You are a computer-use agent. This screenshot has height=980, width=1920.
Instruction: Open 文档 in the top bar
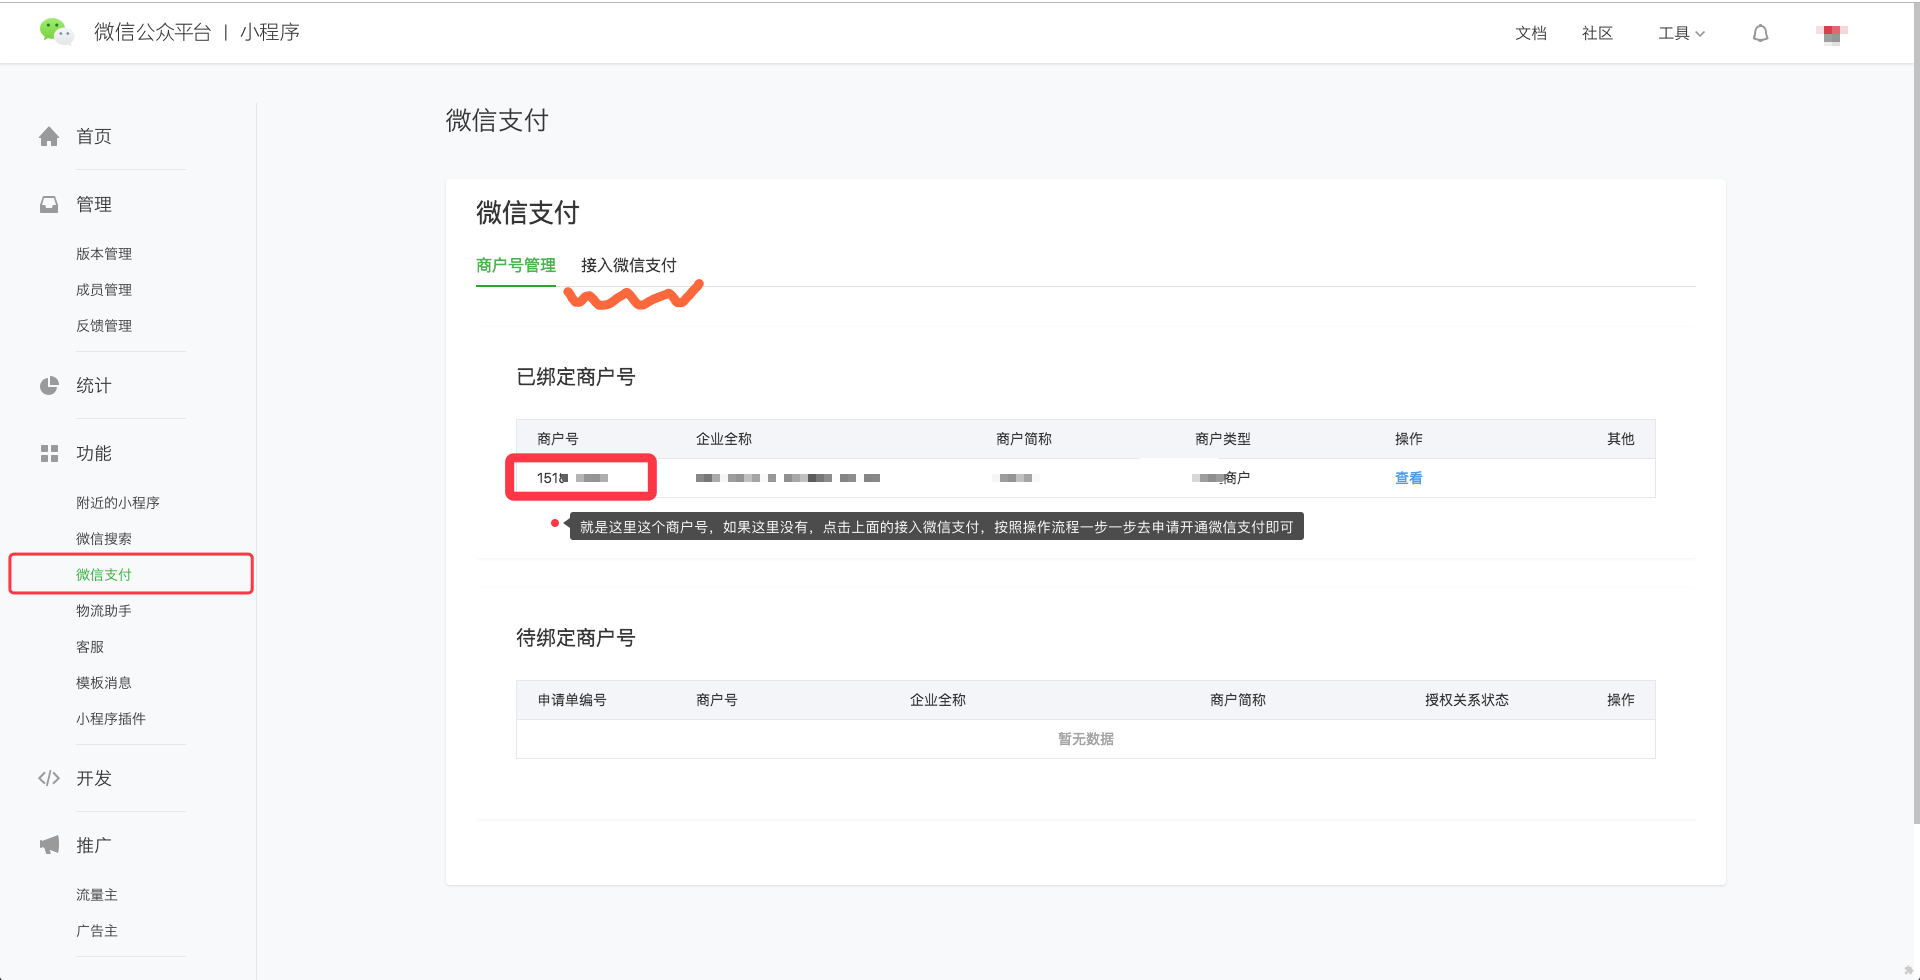(1531, 33)
